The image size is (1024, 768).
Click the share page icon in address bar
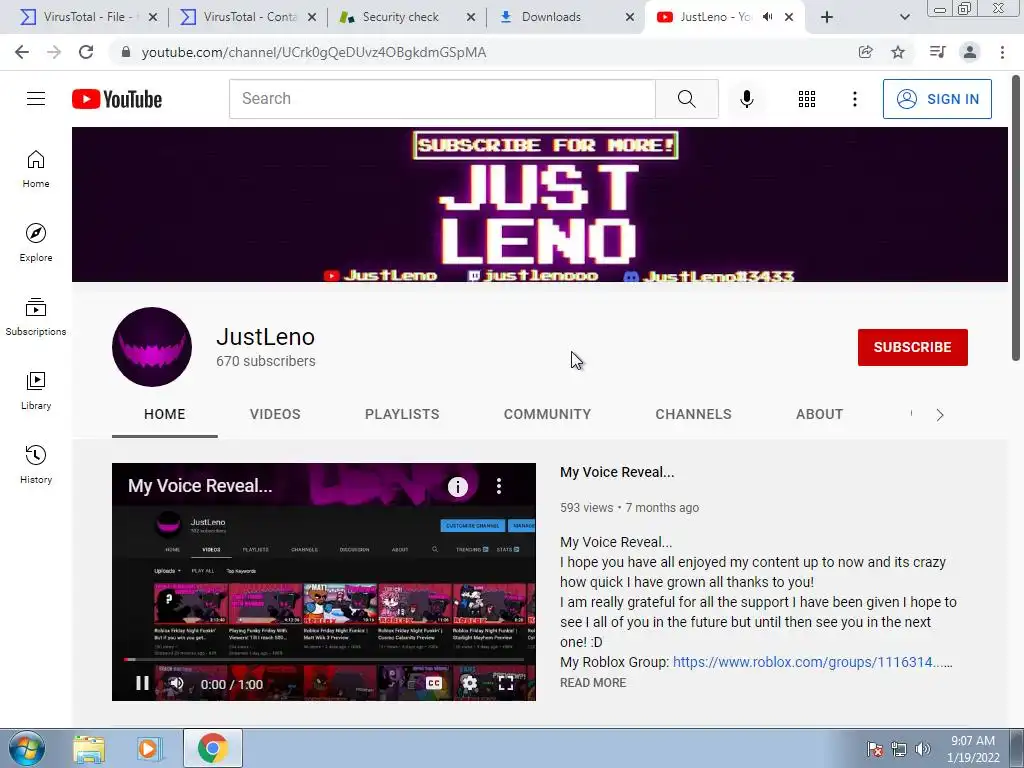(865, 52)
